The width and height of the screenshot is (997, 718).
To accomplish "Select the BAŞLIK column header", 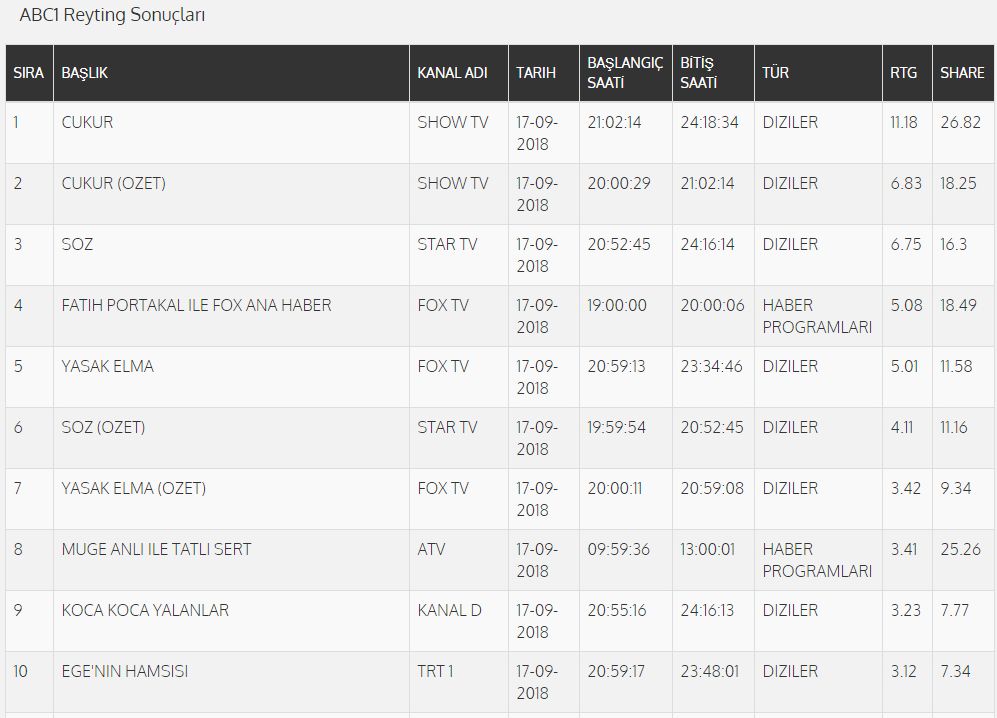I will (231, 73).
